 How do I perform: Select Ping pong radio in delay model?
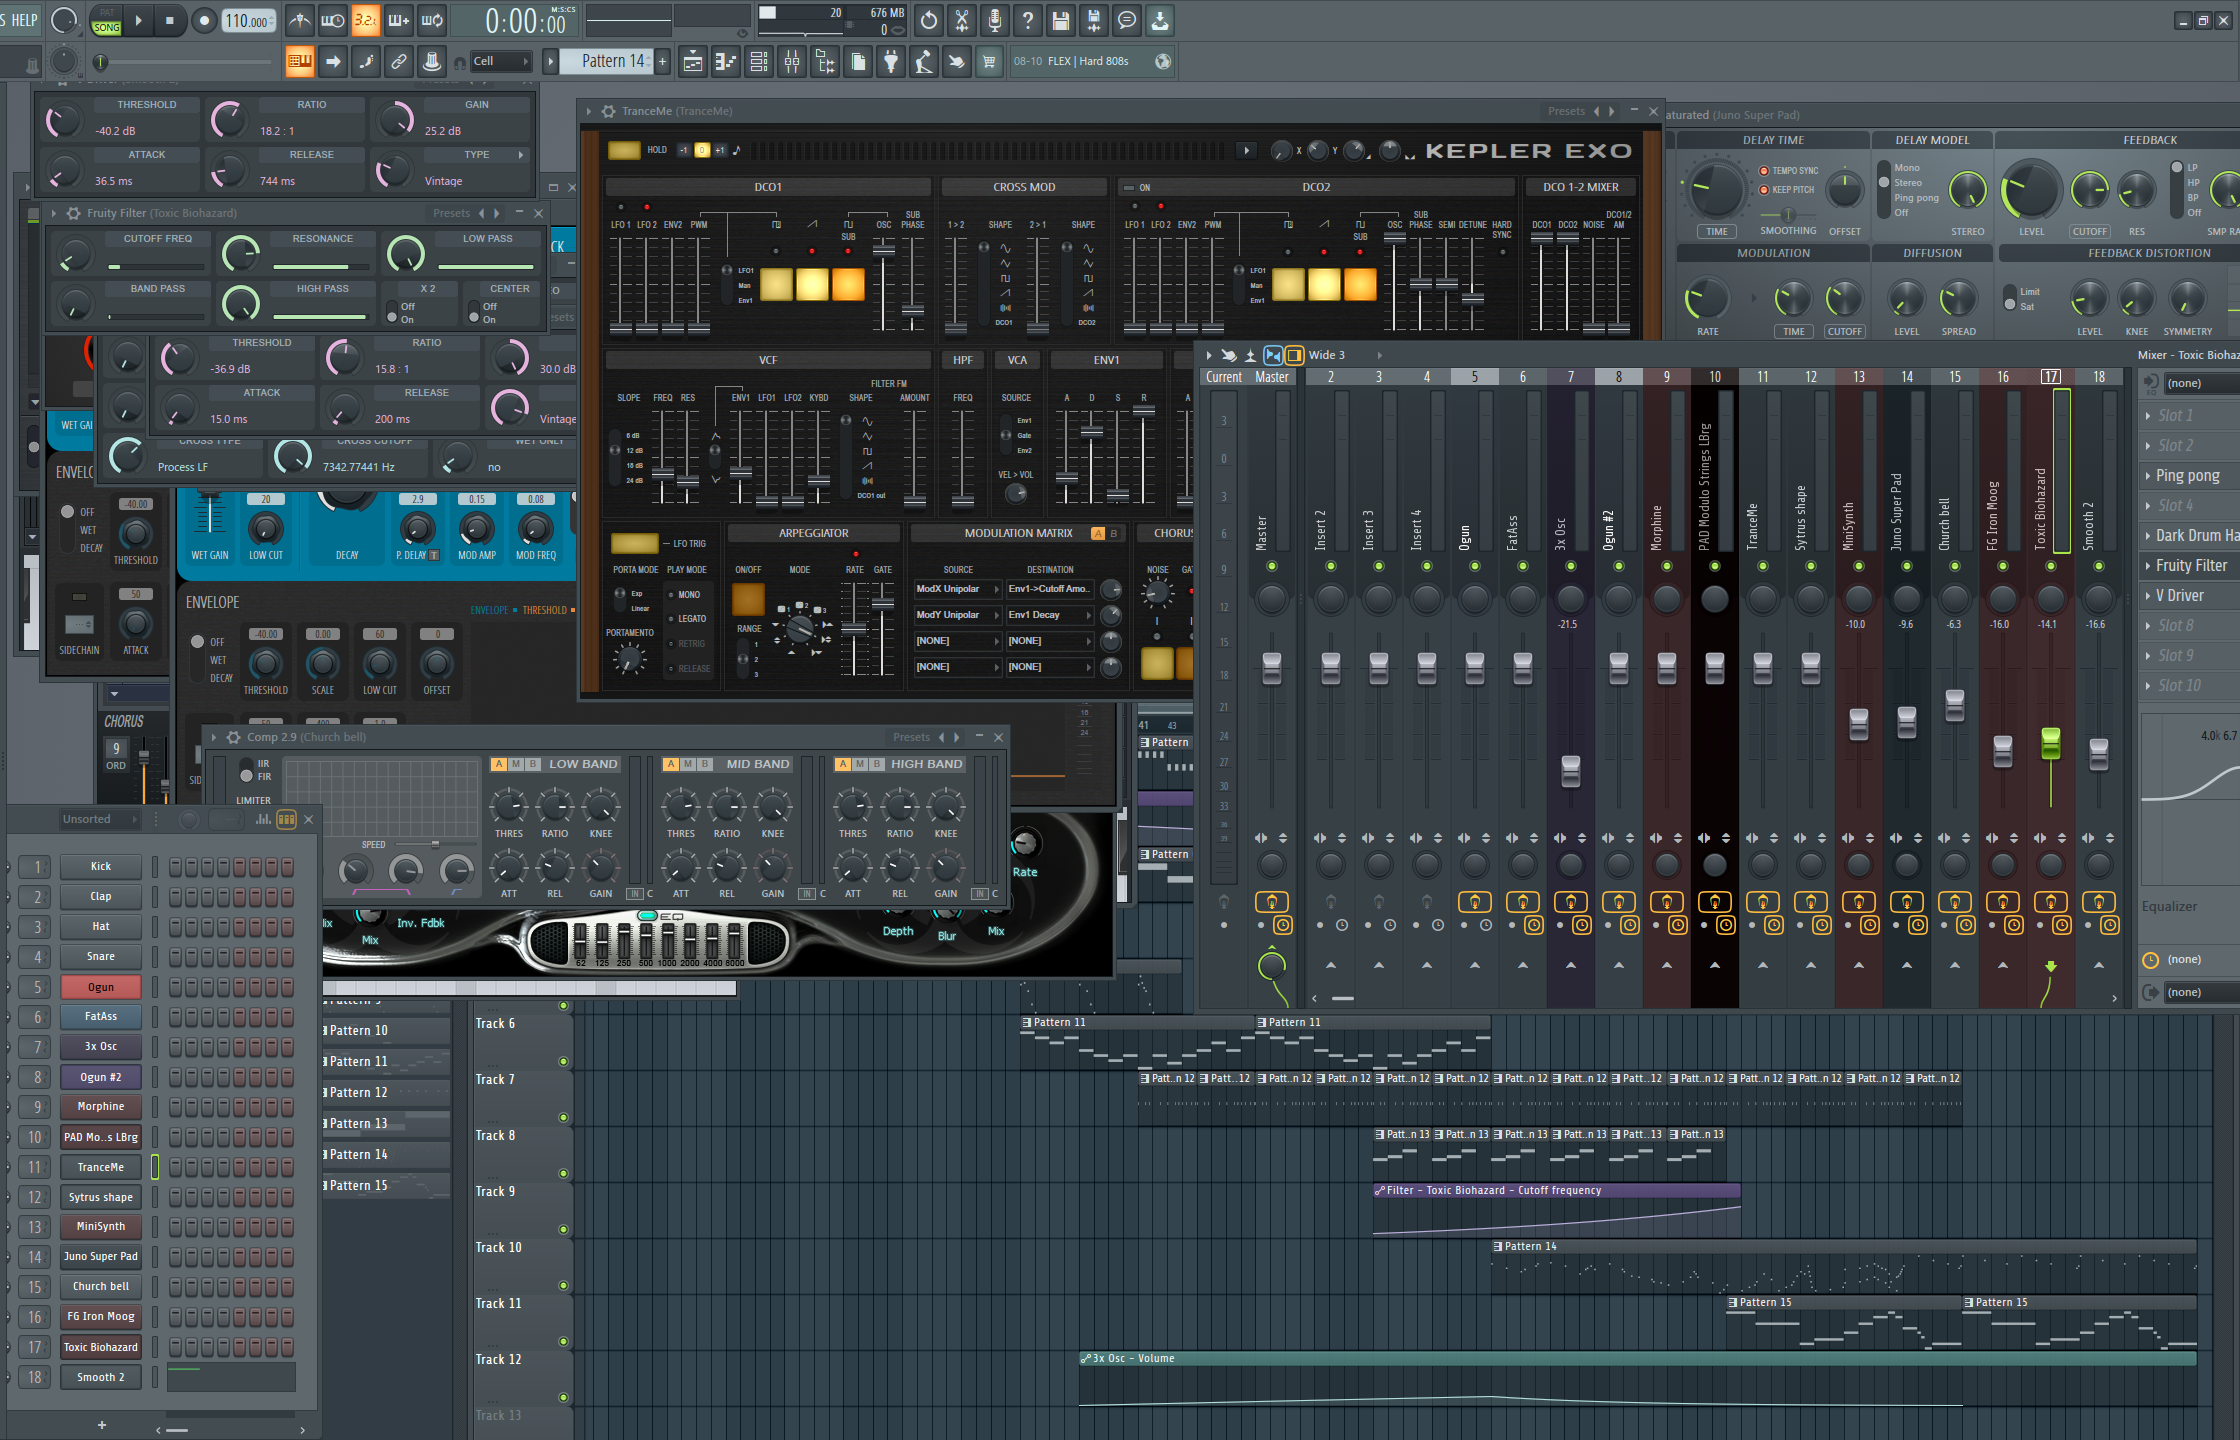pyautogui.click(x=1916, y=197)
